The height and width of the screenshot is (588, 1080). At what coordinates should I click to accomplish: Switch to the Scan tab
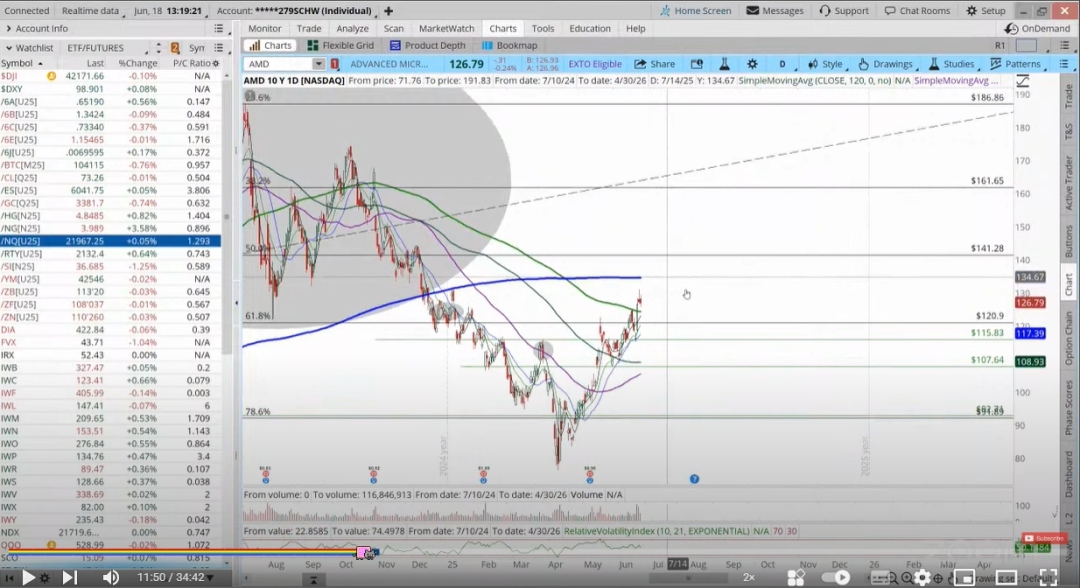(393, 28)
